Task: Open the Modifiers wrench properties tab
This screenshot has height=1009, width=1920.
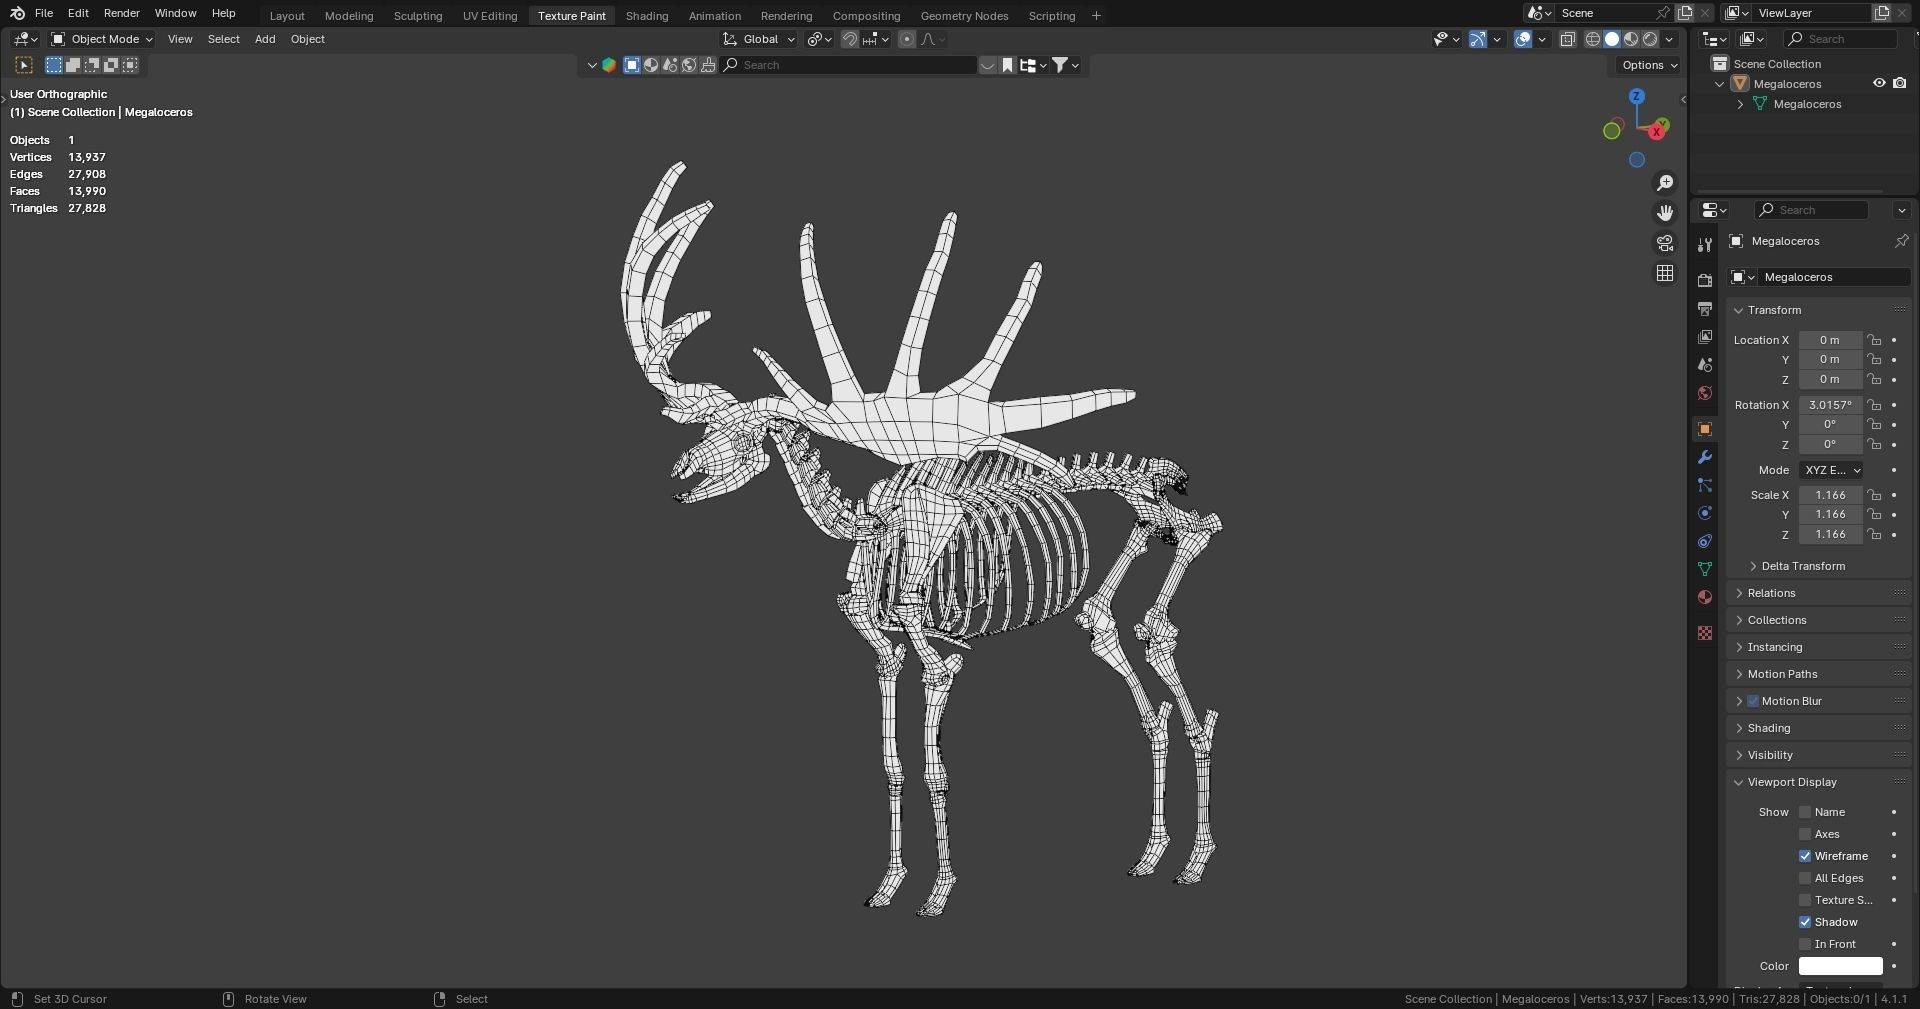Action: [x=1705, y=457]
